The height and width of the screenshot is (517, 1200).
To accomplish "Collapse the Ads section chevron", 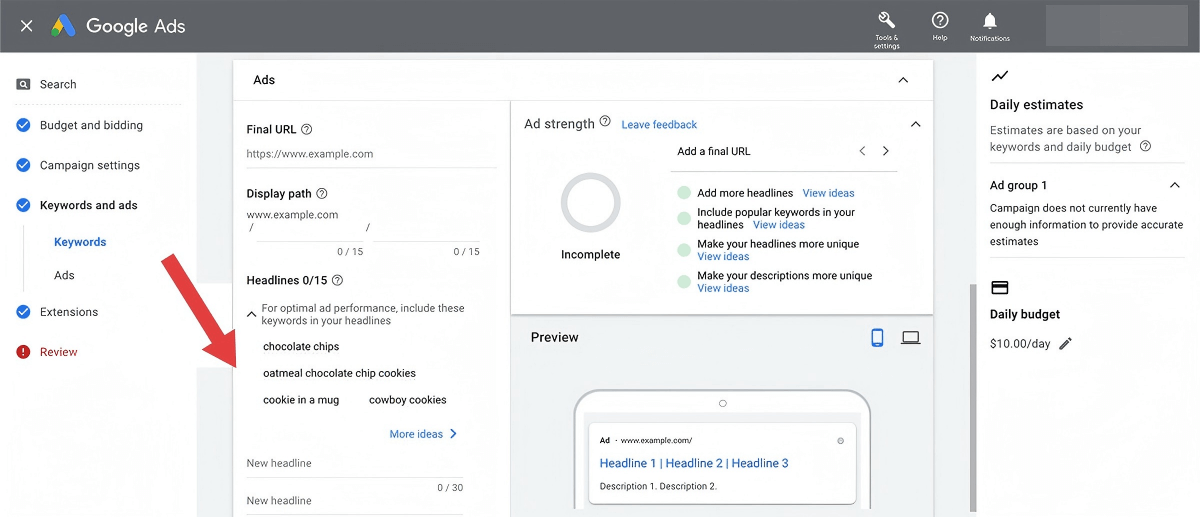I will [x=903, y=80].
